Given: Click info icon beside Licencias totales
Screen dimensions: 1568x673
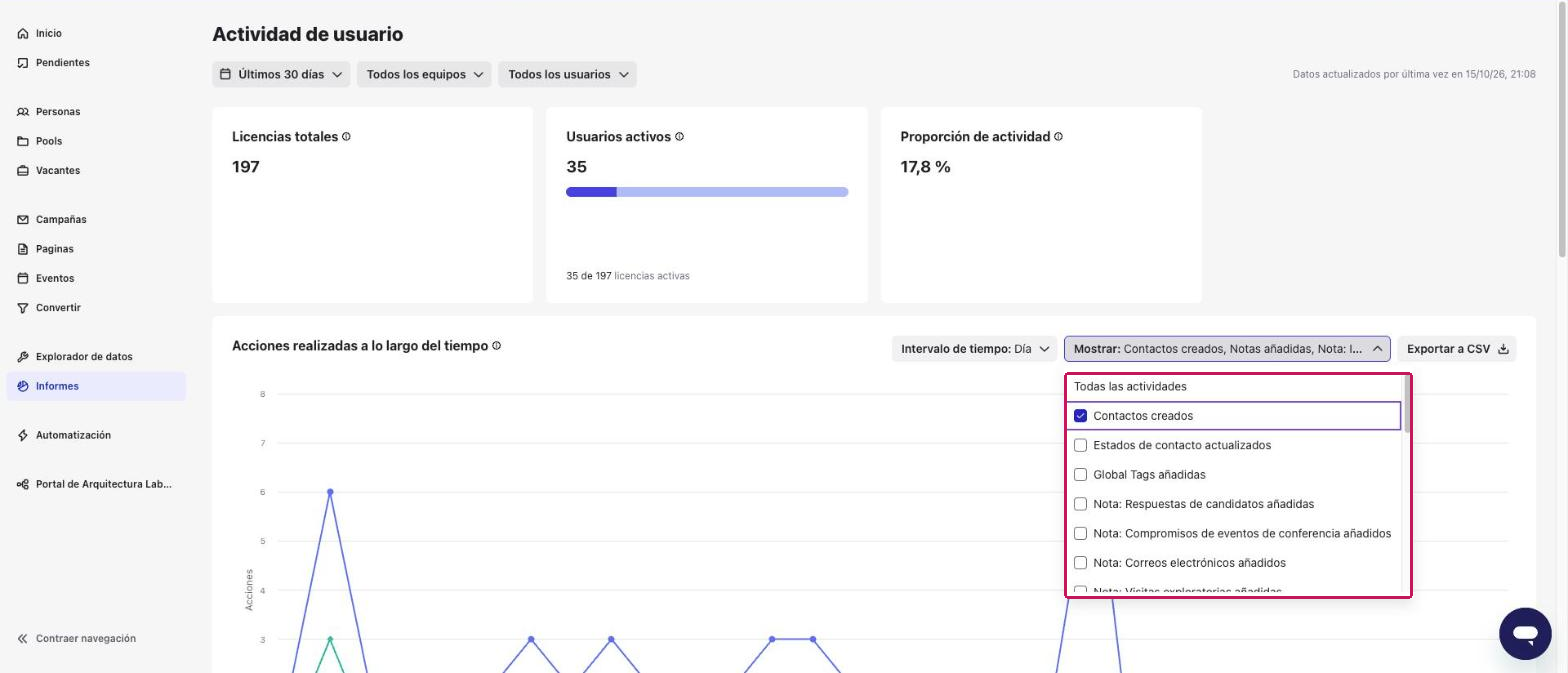Looking at the screenshot, I should (346, 137).
